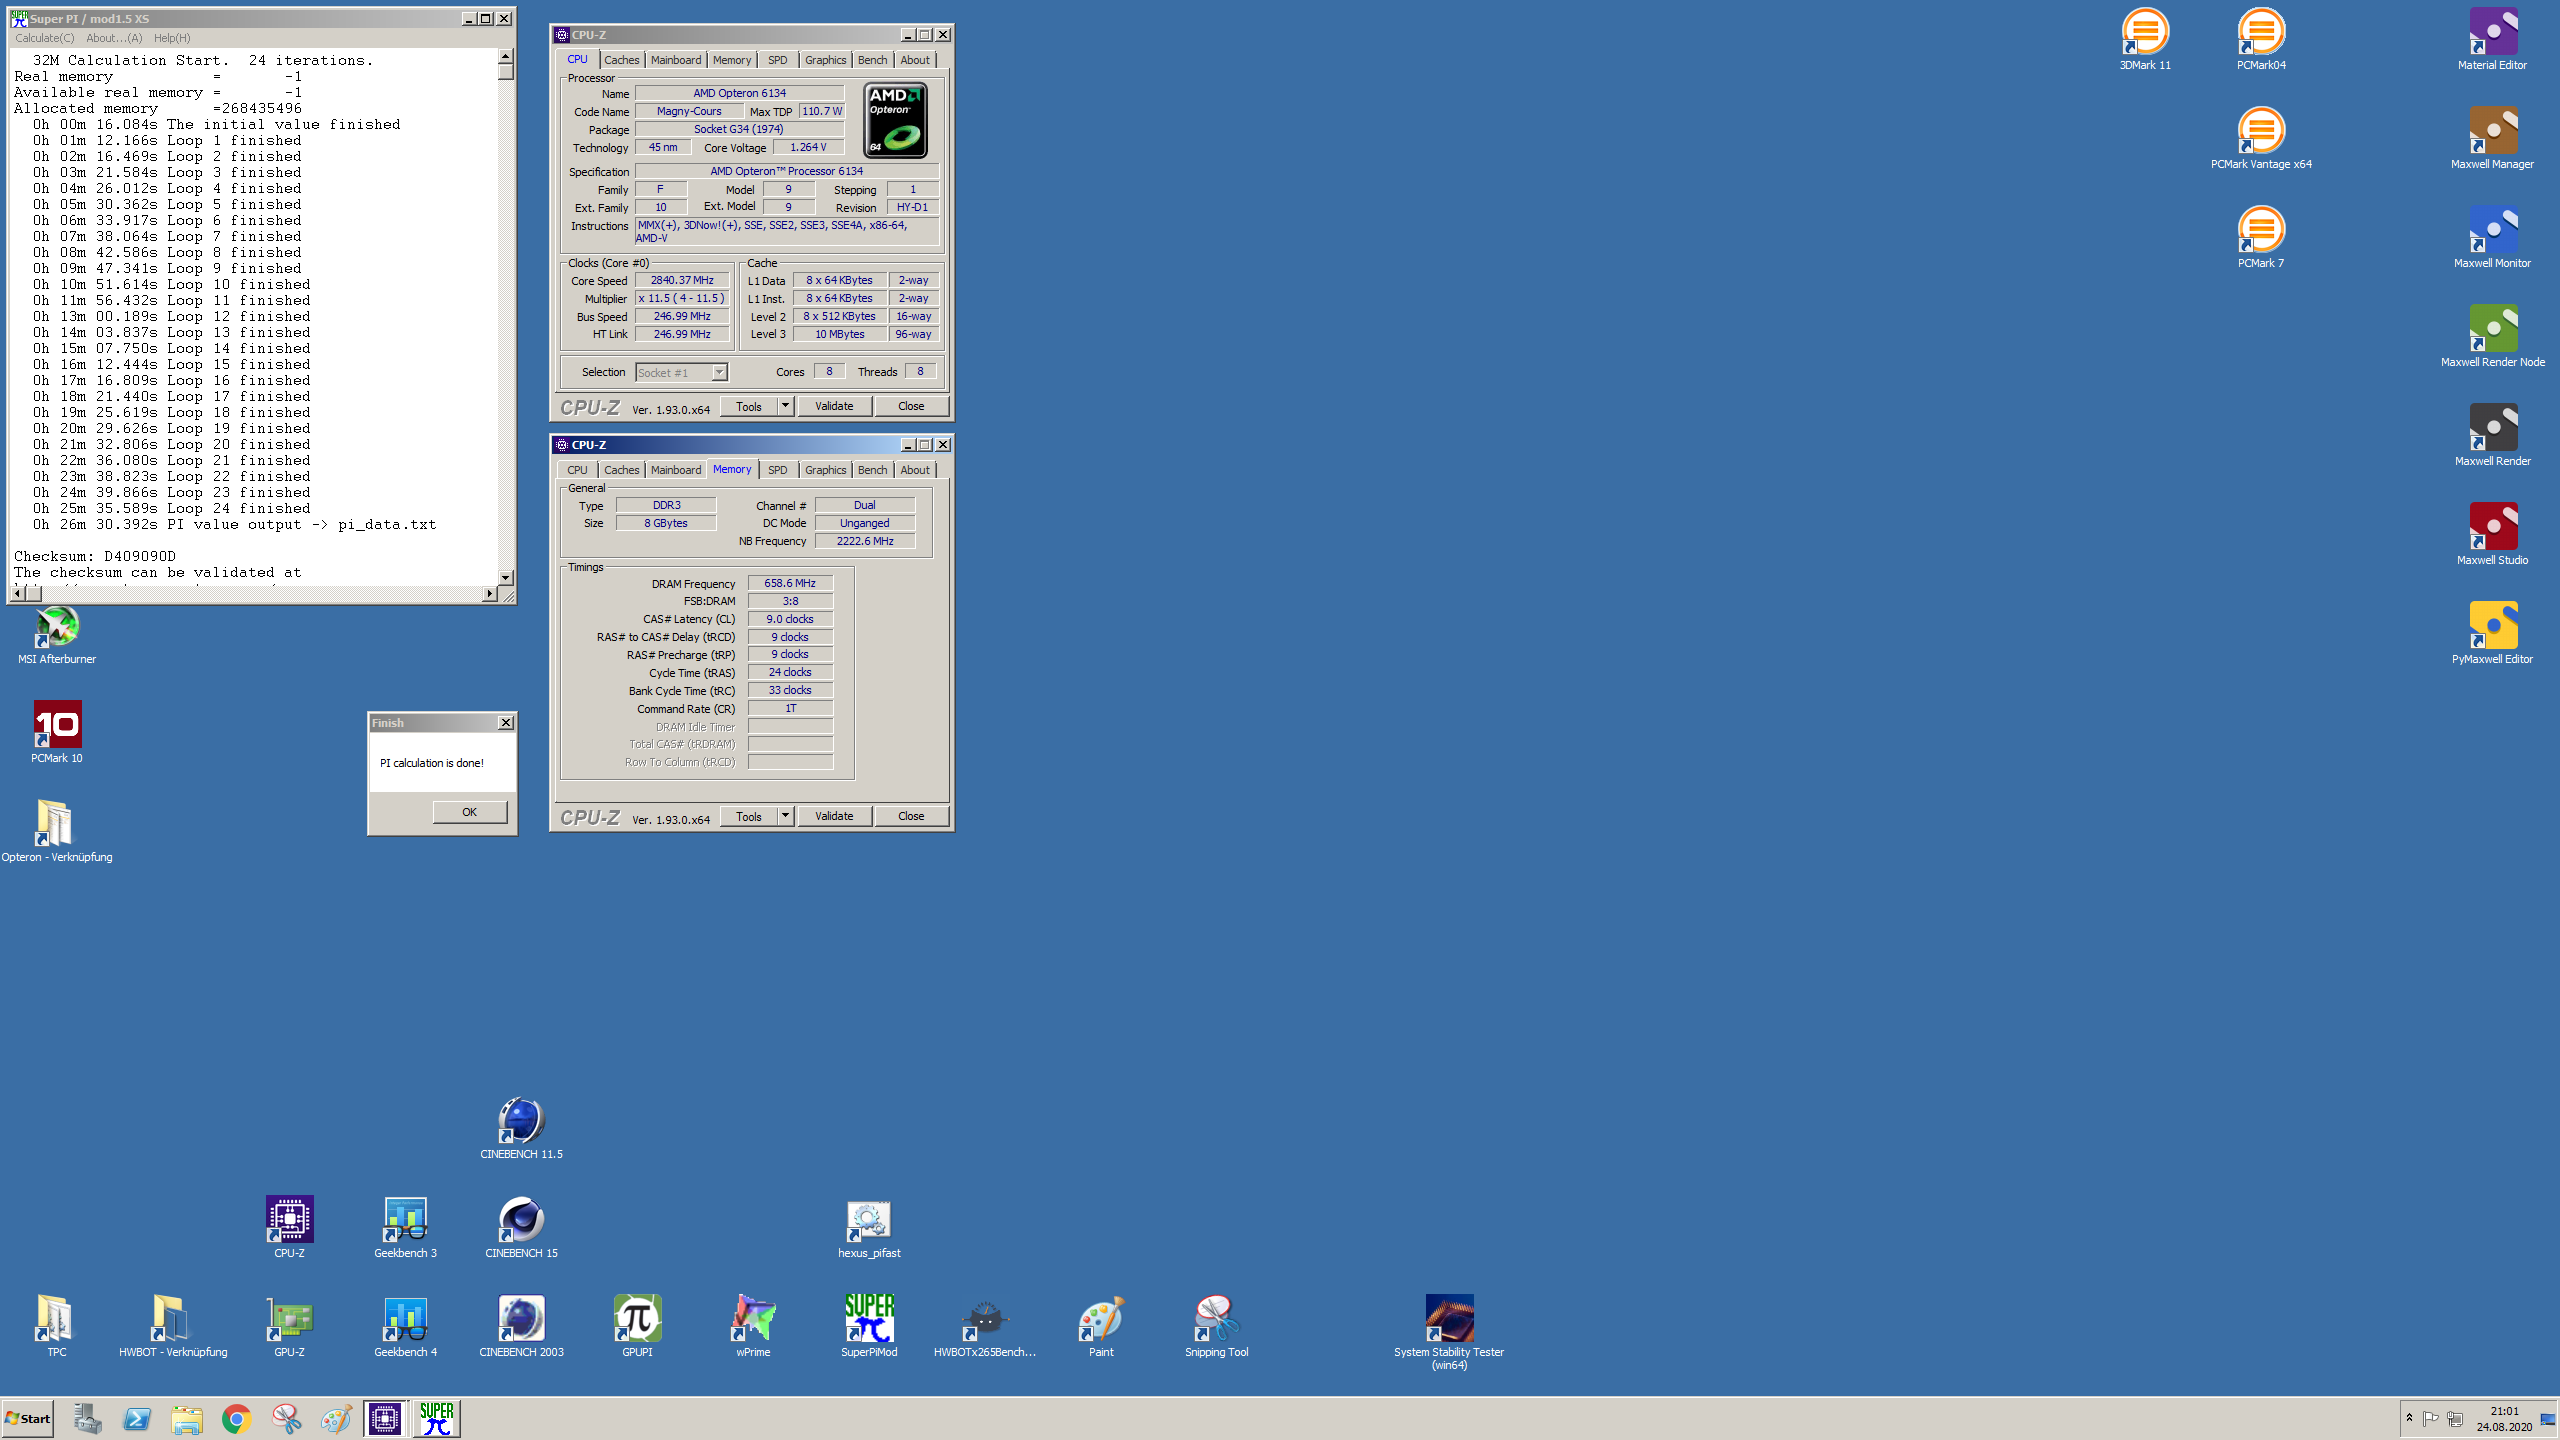This screenshot has height=1440, width=2560.
Task: Click the CPU-Z desktop shortcut
Action: pyautogui.click(x=289, y=1228)
